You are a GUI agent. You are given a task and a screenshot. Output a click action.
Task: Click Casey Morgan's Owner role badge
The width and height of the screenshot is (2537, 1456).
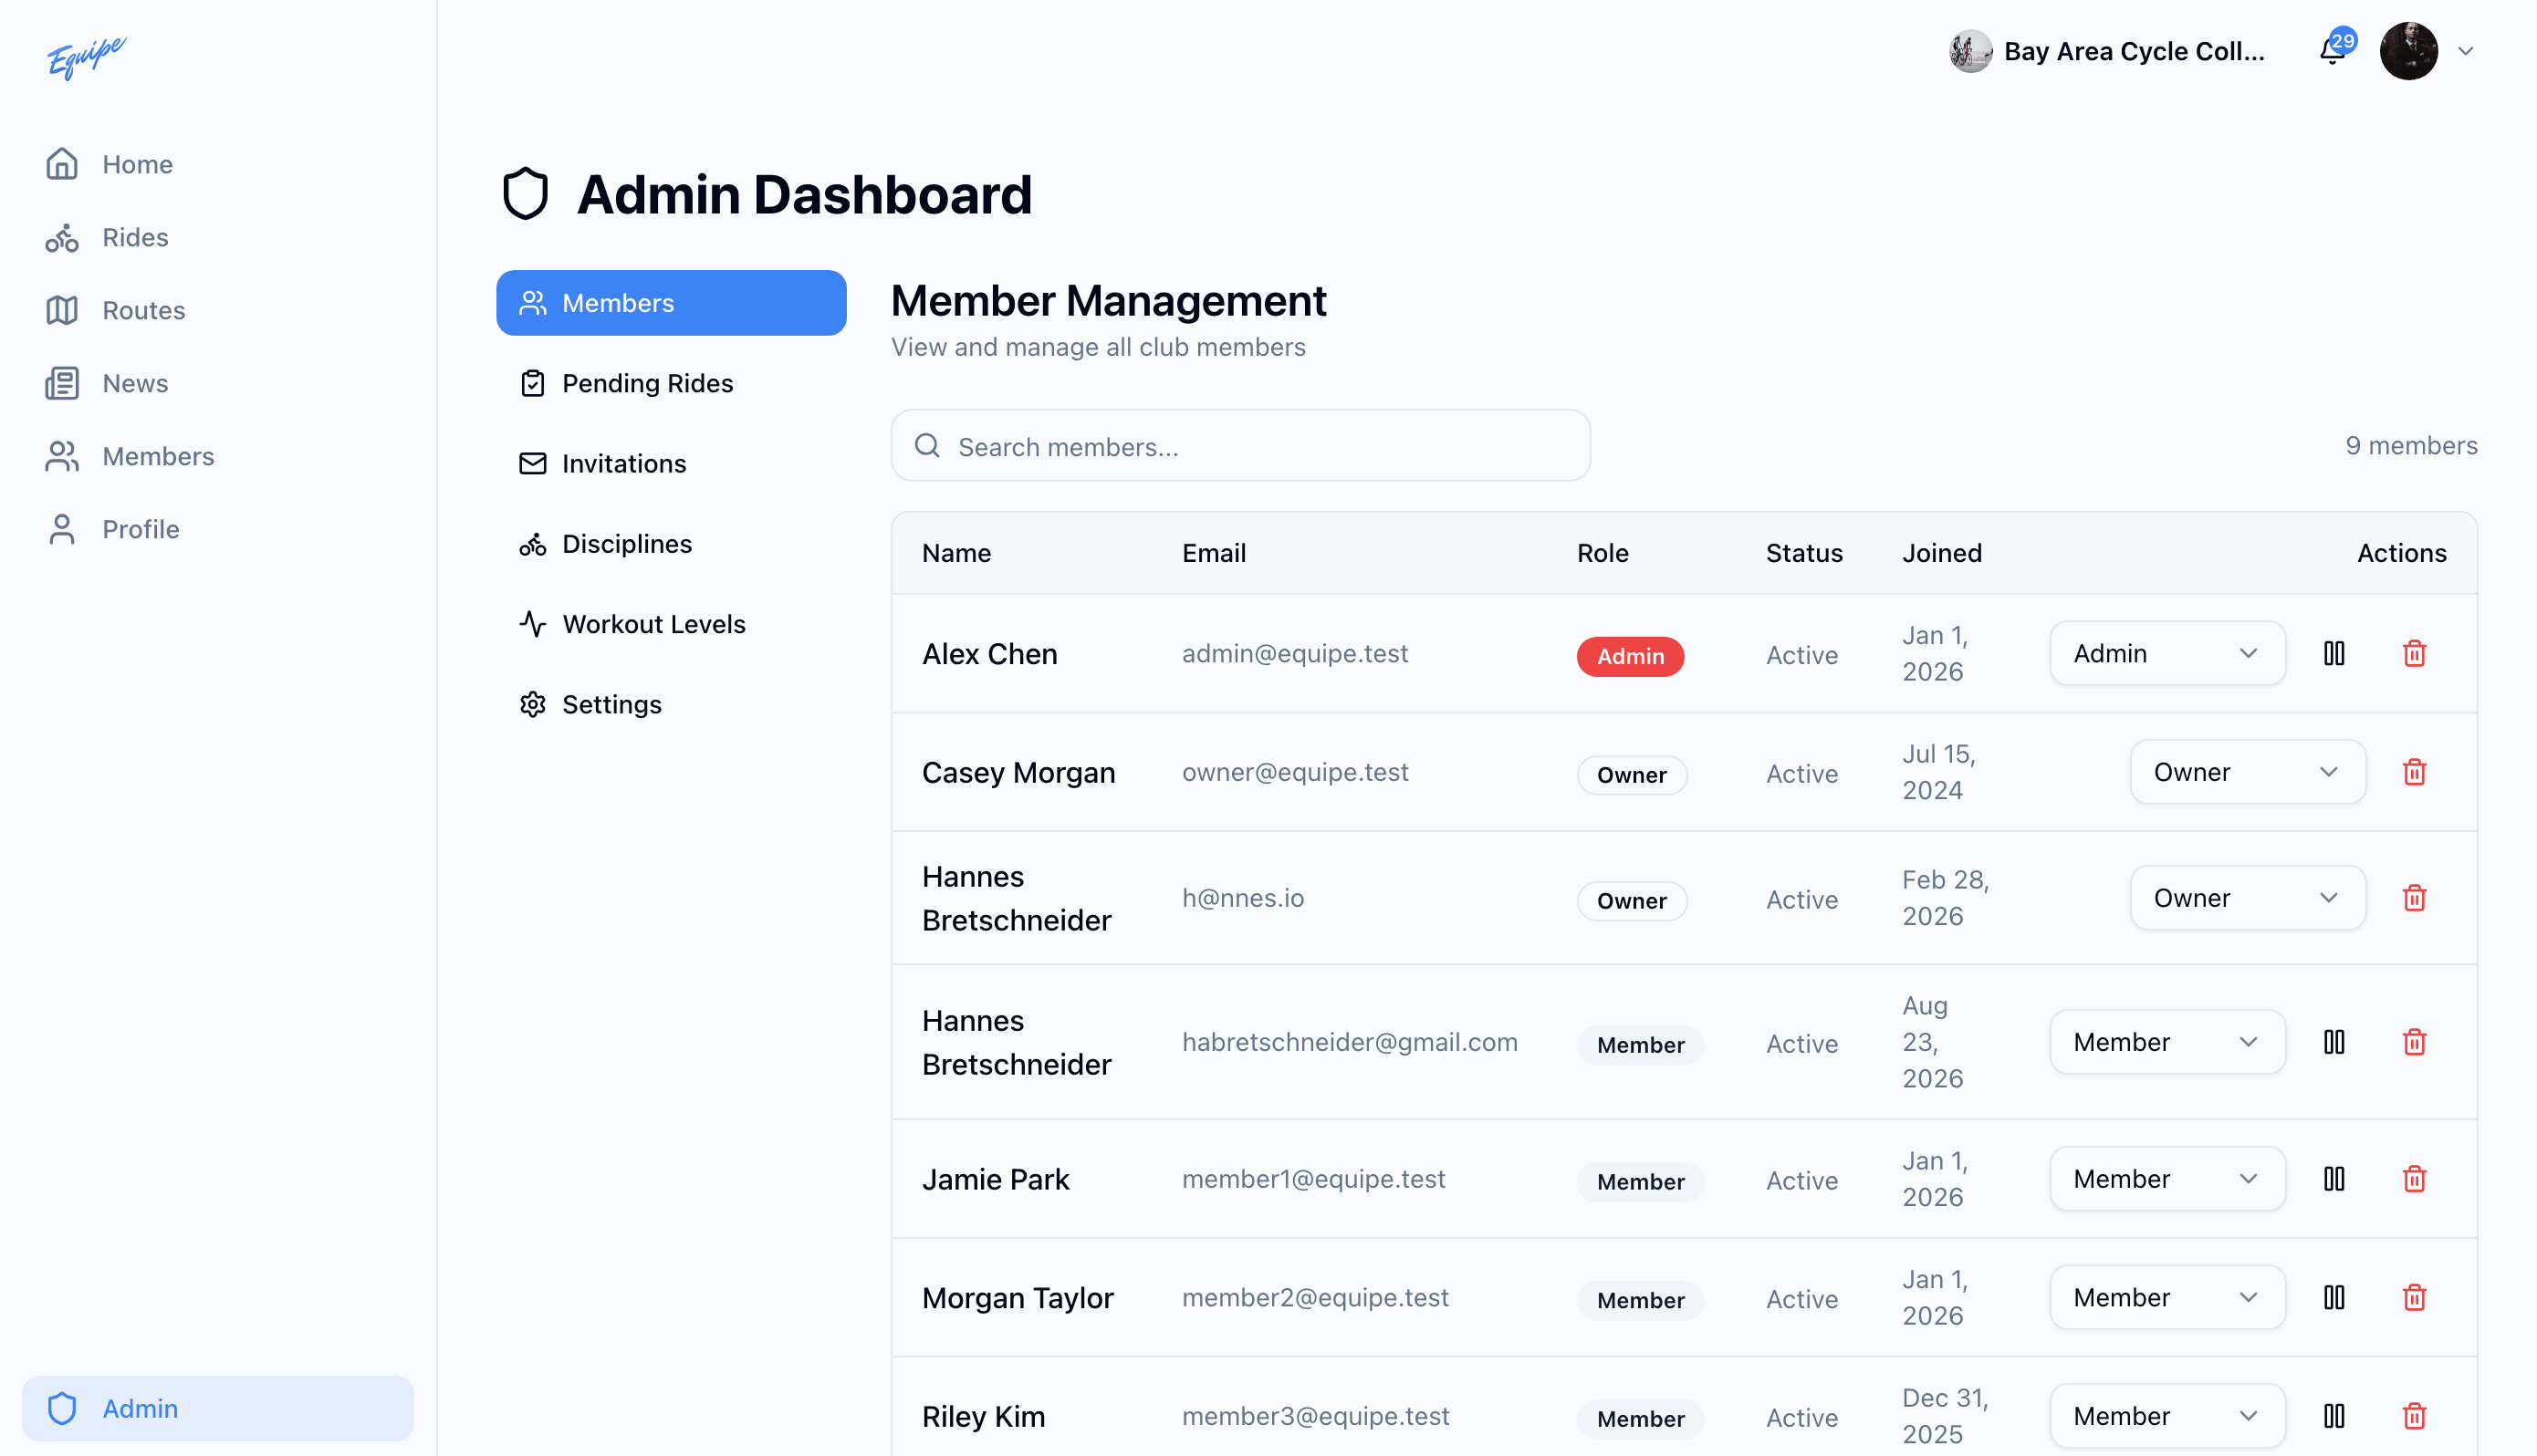click(1632, 775)
